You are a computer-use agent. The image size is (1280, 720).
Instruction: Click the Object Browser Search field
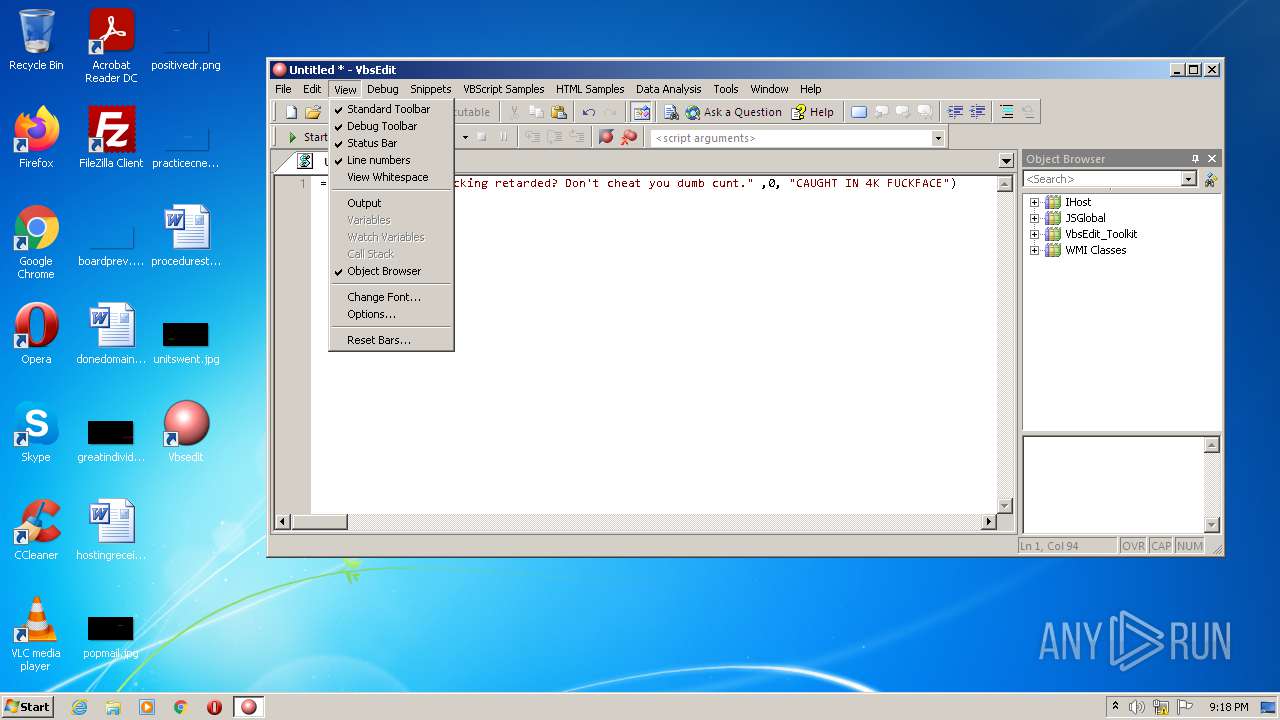point(1102,179)
